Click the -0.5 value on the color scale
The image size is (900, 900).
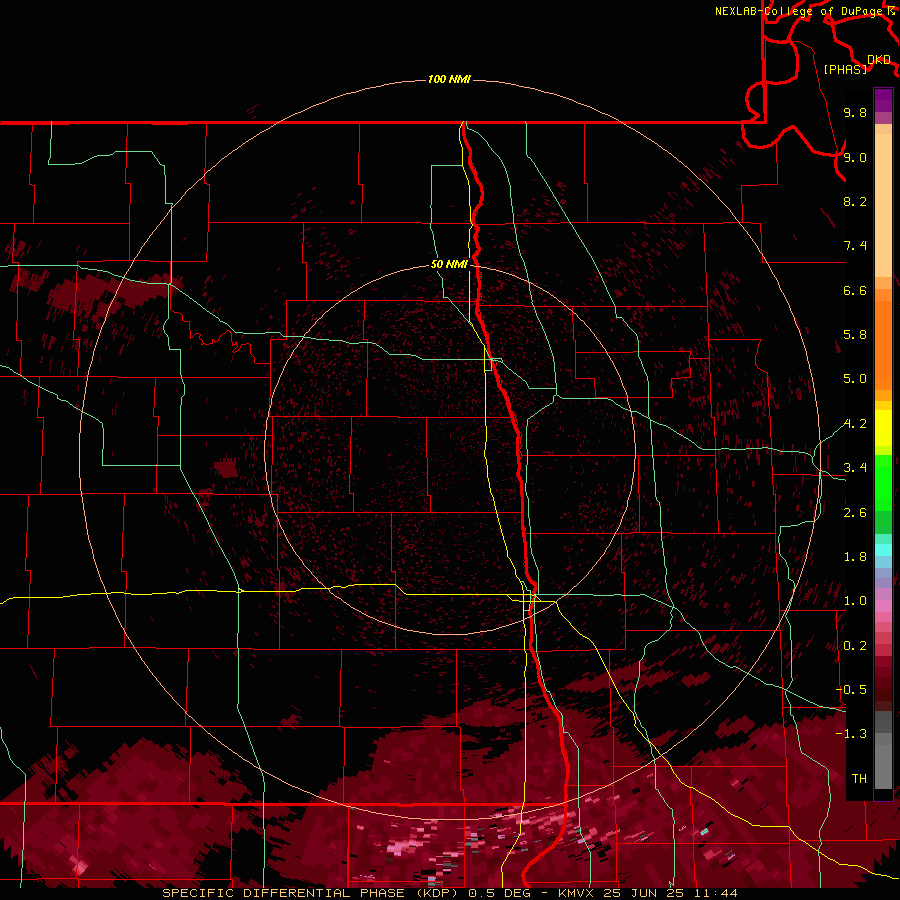[x=851, y=690]
